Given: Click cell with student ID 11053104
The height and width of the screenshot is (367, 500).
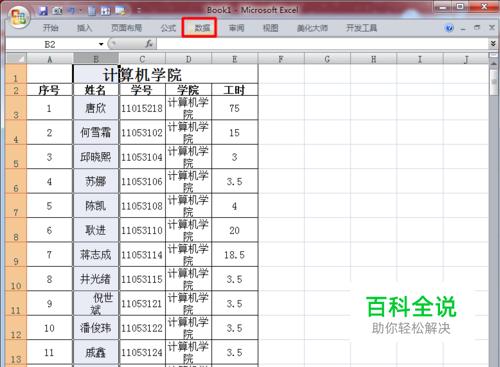Looking at the screenshot, I should [x=142, y=157].
